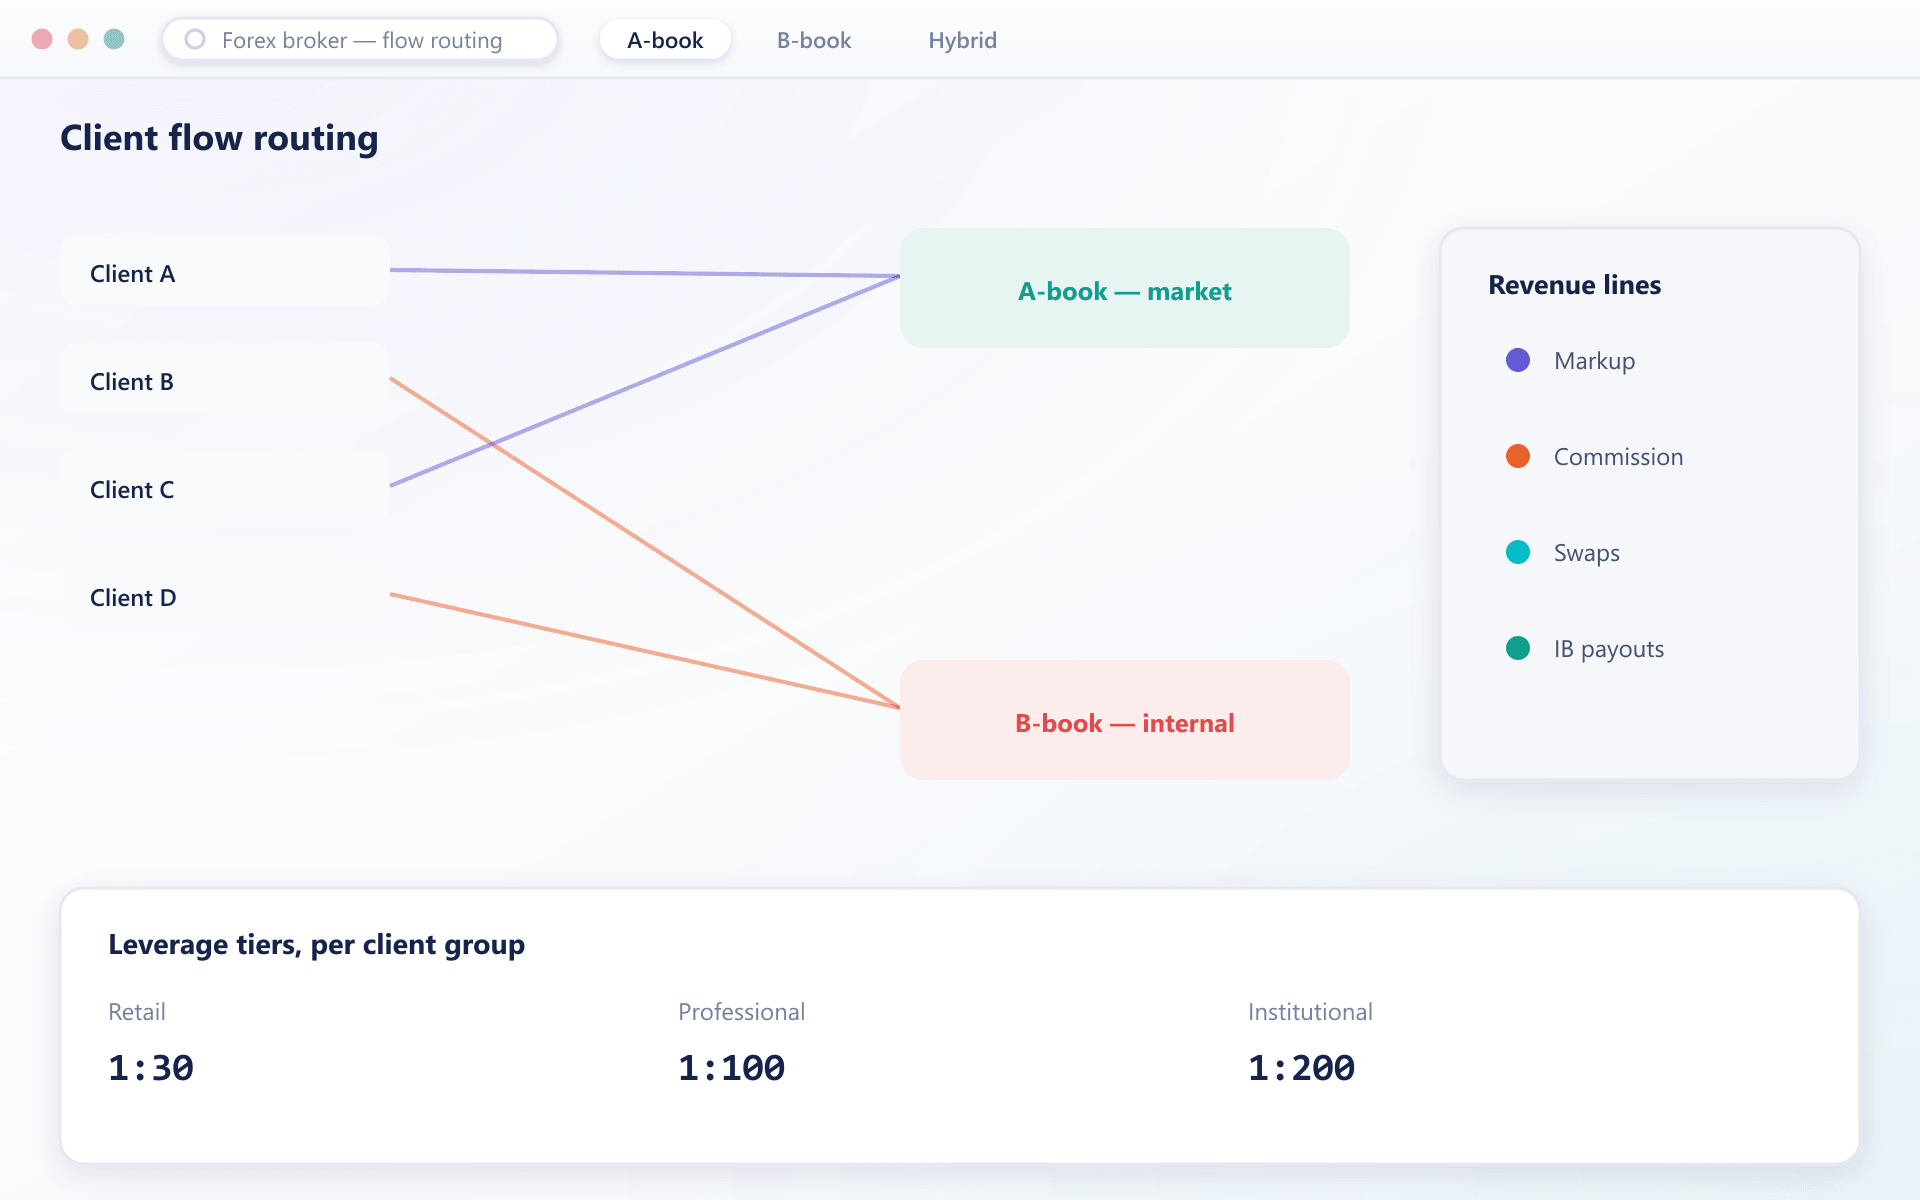Click the Institutional tier label
Screen dimensions: 1920x1200
[1310, 1012]
